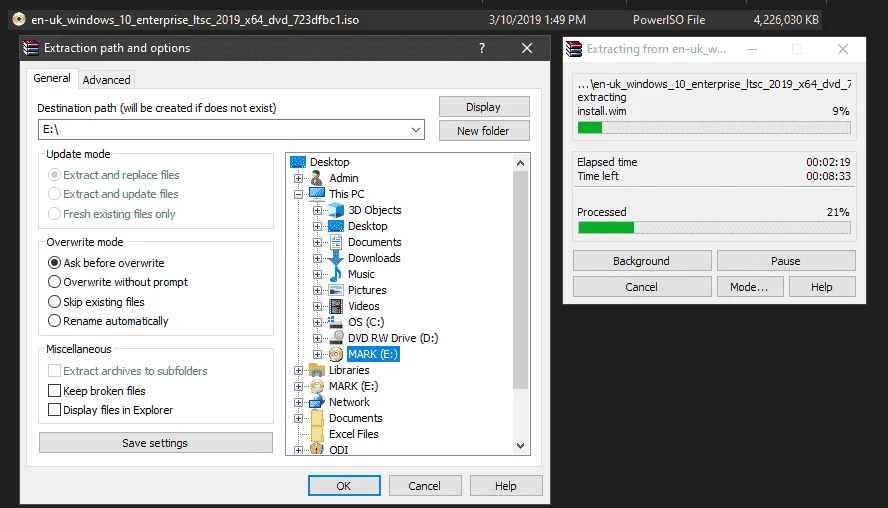This screenshot has width=888, height=508.
Task: Click the Downloads arrow icon
Action: [336, 258]
